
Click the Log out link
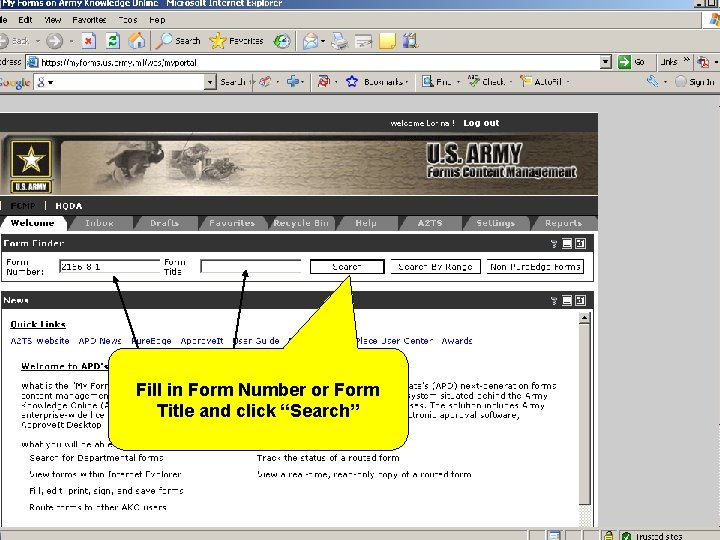pos(481,123)
